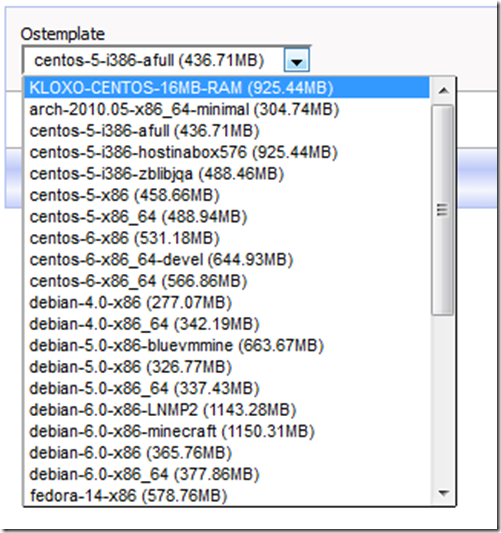This screenshot has height=533, width=501.
Task: Click the list scrollbar up arrow
Action: 443,90
